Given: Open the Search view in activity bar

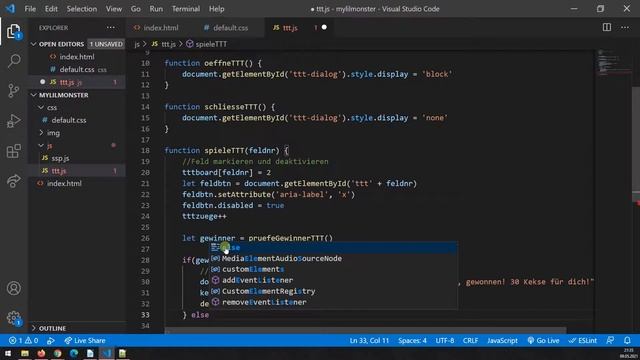Looking at the screenshot, I should click(x=13, y=61).
